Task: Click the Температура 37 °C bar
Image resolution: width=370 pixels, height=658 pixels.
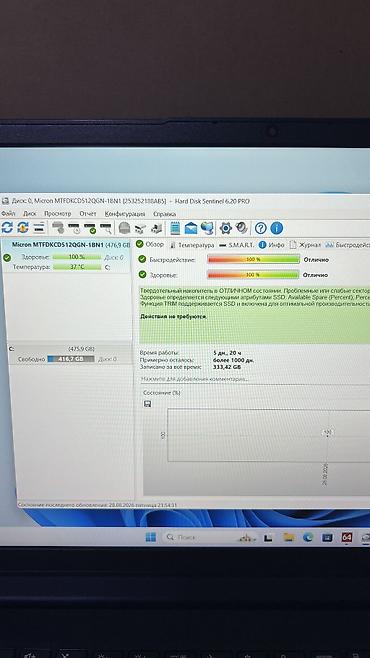Action: [x=77, y=266]
